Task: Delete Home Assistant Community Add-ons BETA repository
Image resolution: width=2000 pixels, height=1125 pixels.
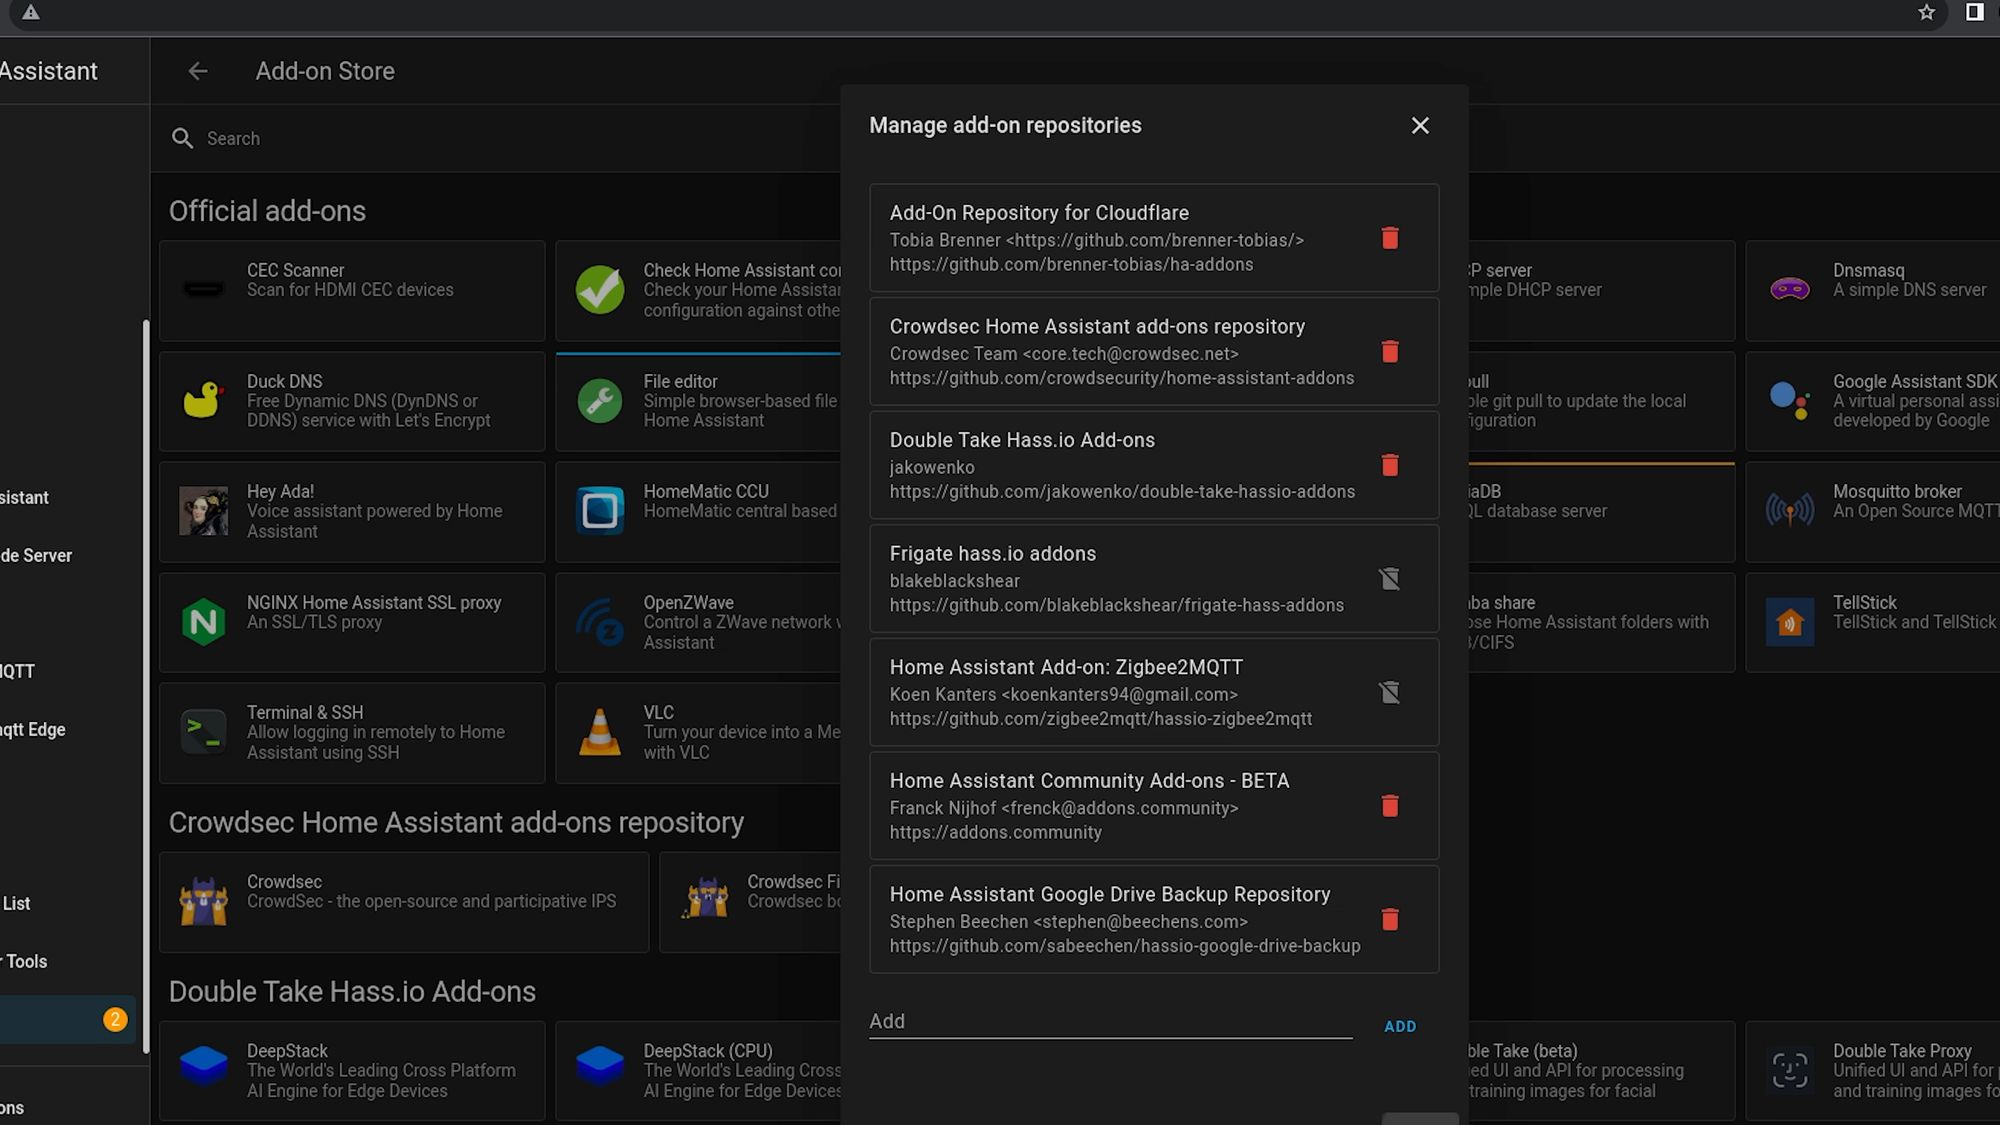Action: tap(1389, 806)
